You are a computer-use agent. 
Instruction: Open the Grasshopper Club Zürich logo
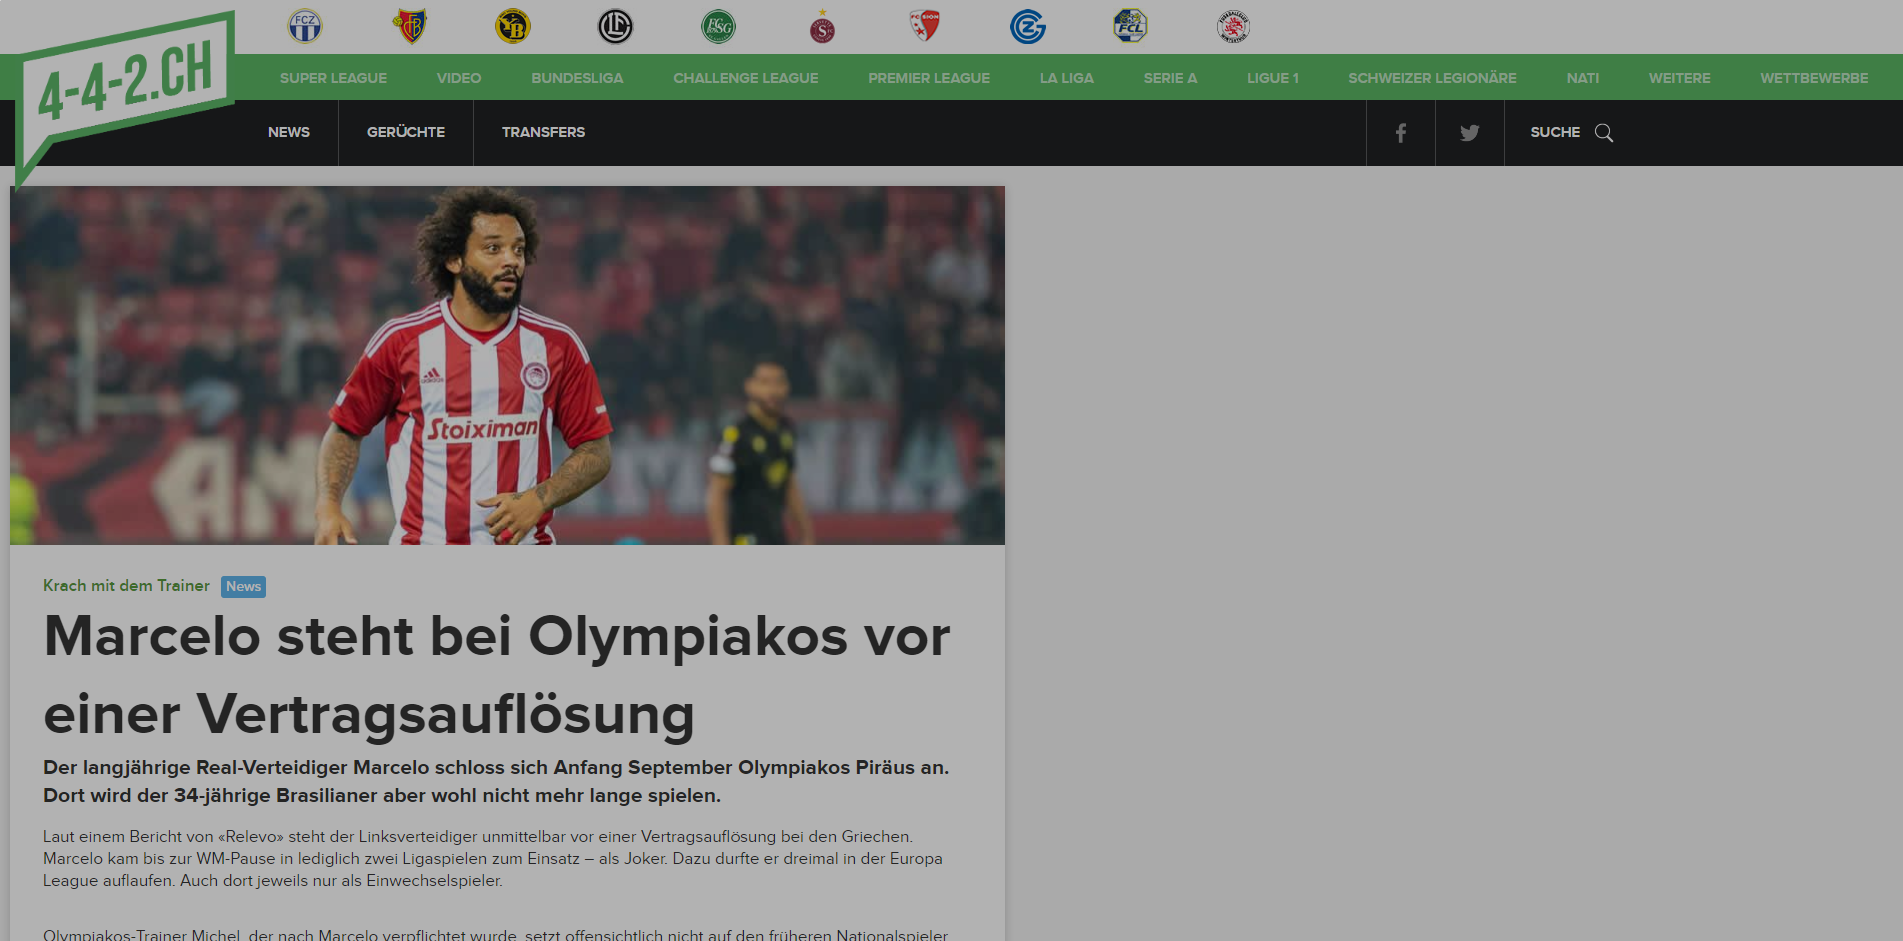click(1028, 26)
